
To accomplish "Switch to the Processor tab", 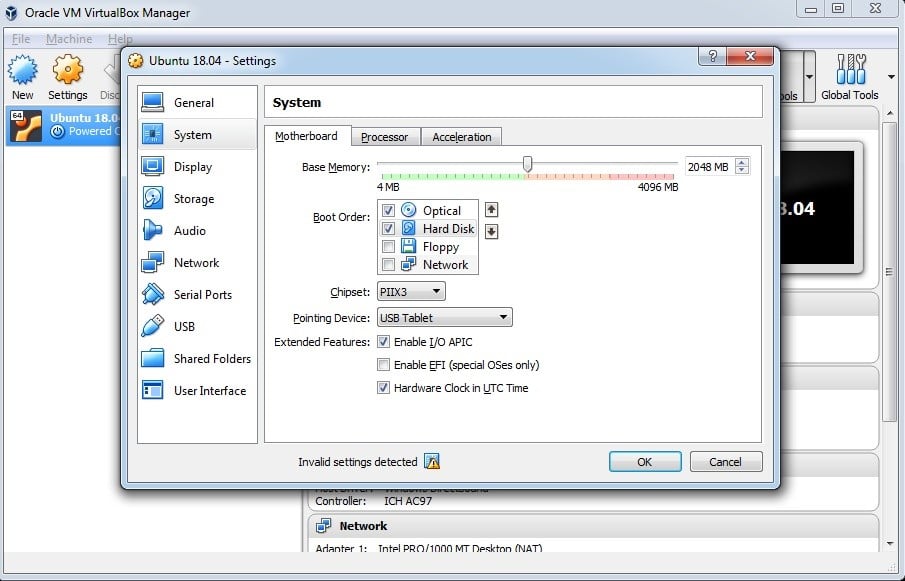I will click(x=384, y=137).
